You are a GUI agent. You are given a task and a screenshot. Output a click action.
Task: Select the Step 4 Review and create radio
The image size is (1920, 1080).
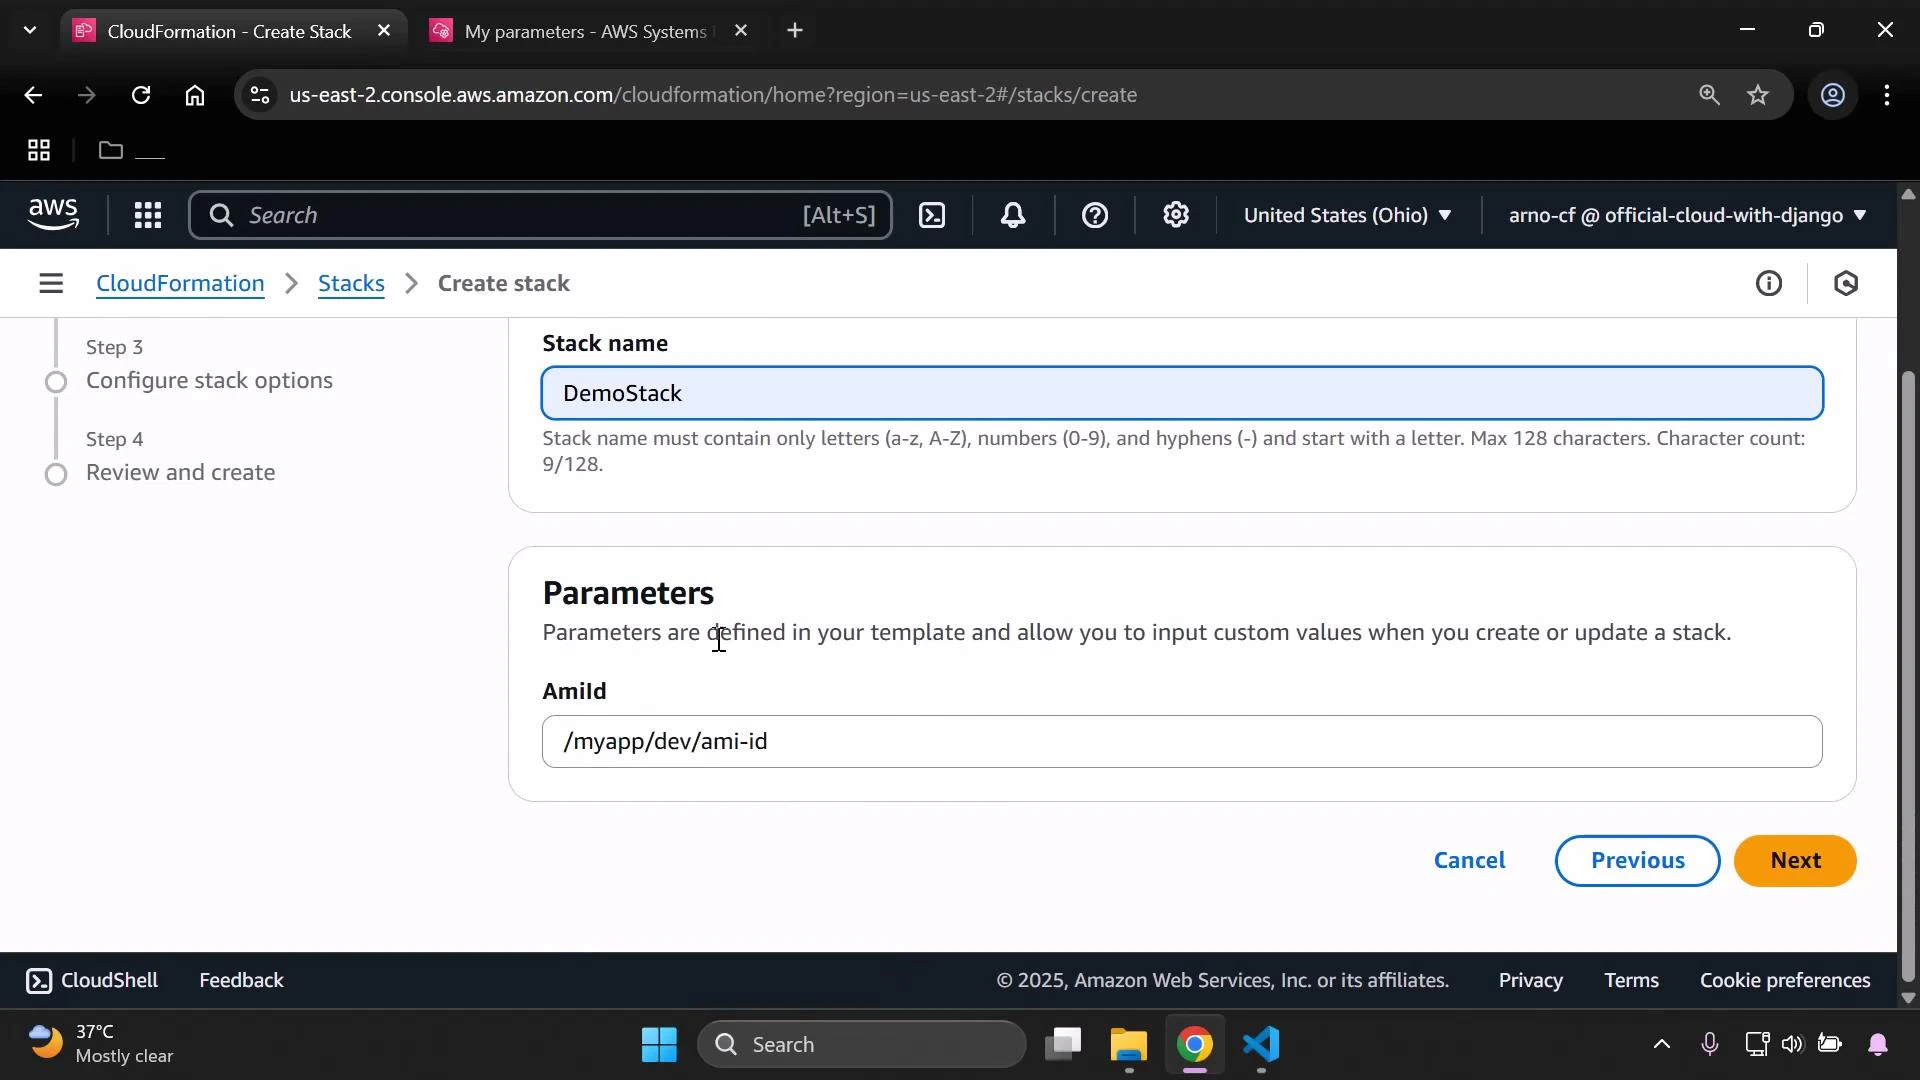[x=57, y=474]
